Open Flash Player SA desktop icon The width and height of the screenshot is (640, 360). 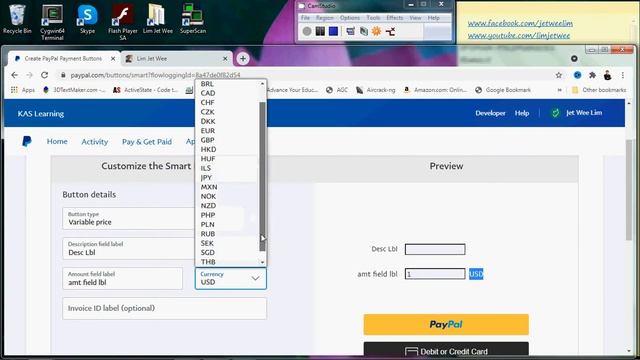pyautogui.click(x=122, y=22)
